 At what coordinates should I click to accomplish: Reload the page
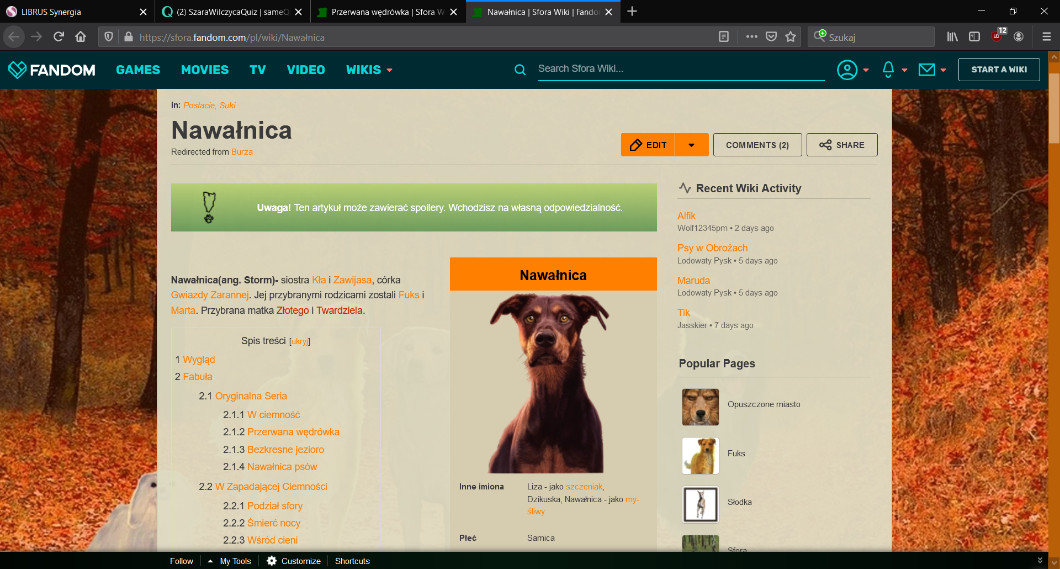pyautogui.click(x=59, y=36)
